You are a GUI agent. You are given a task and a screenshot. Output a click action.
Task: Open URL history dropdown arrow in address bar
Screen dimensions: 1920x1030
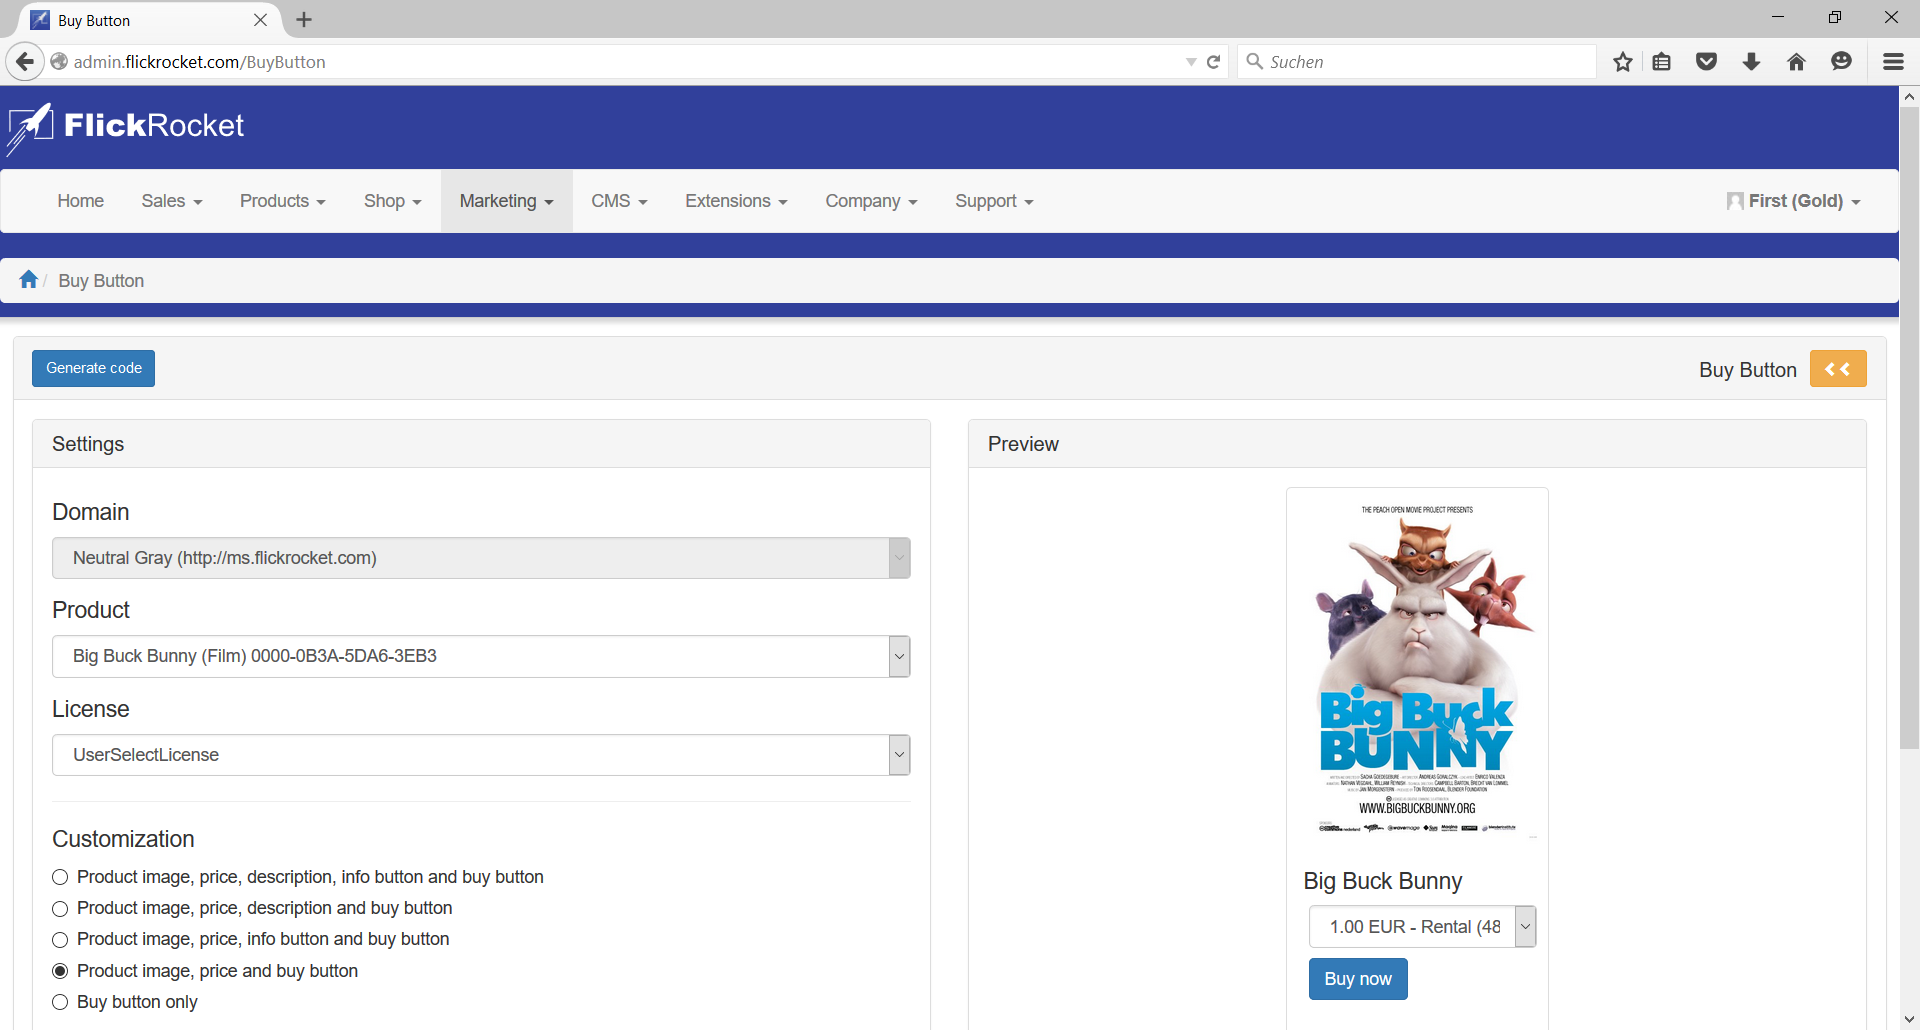[x=1191, y=62]
